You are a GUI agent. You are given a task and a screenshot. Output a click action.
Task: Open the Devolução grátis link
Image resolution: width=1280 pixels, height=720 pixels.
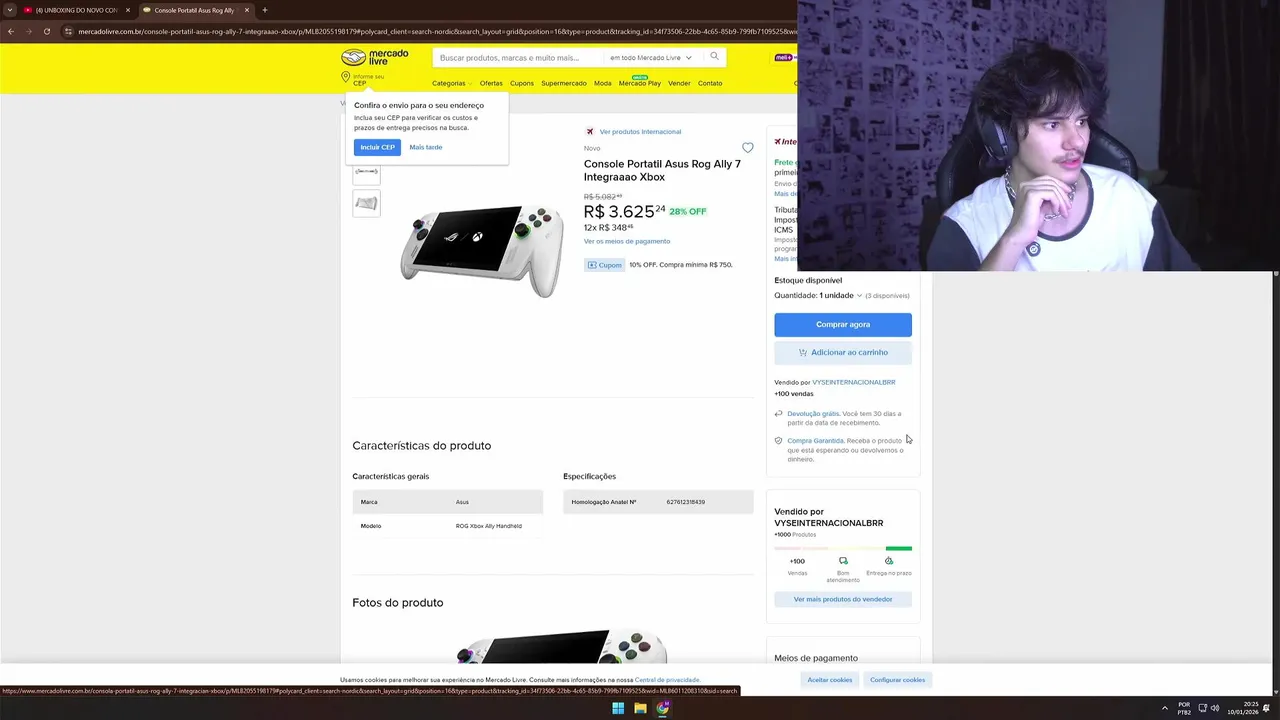pyautogui.click(x=813, y=413)
